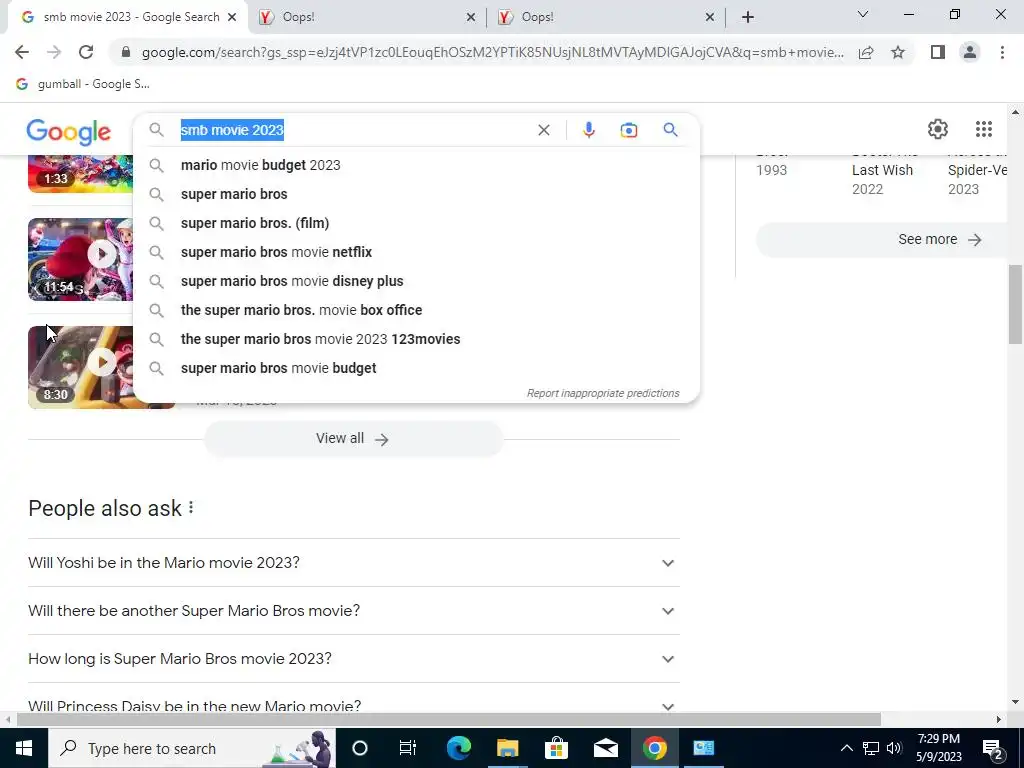
Task: Choose the super mario bros movie budget suggestion
Action: click(416, 368)
